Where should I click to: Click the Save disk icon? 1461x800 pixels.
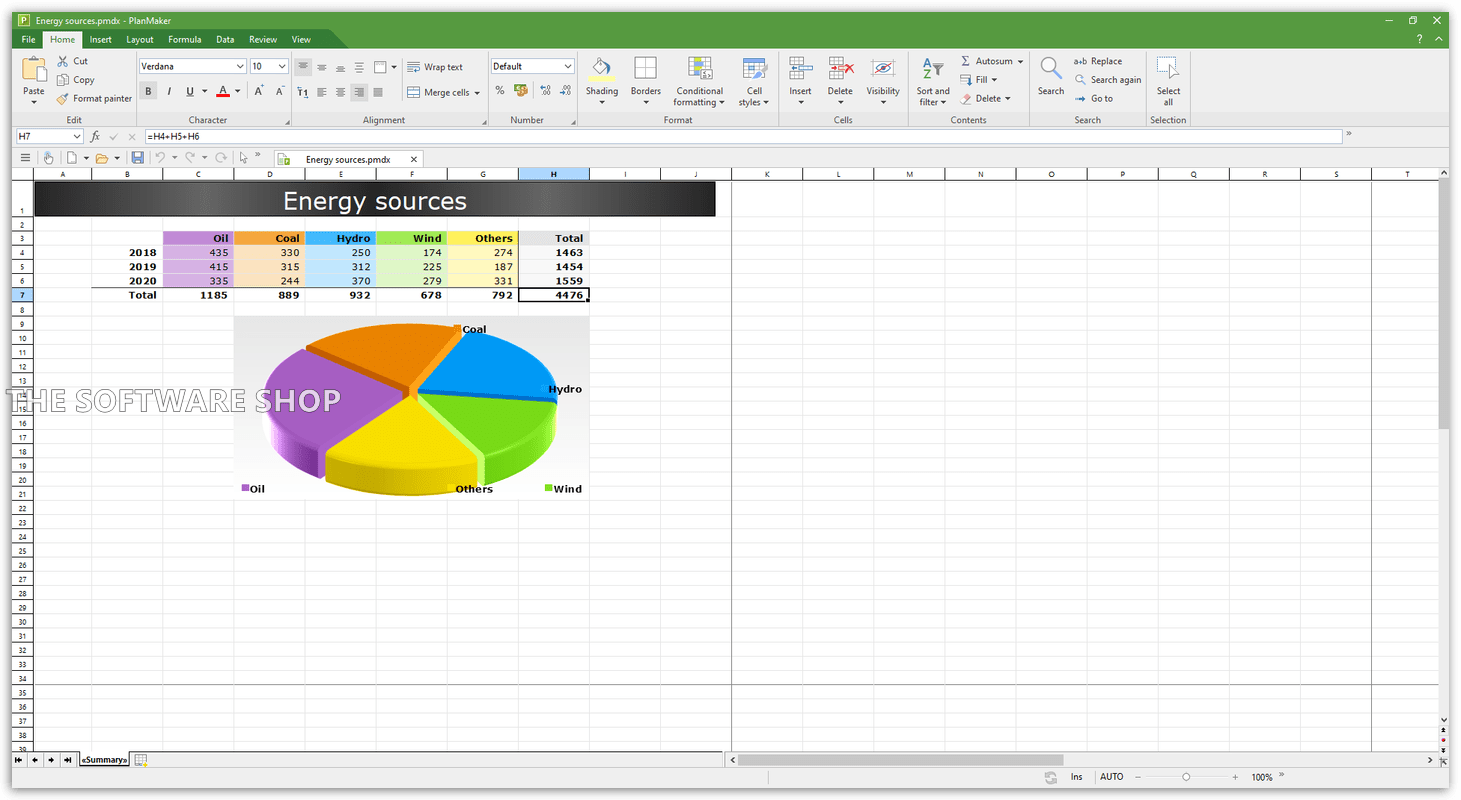pos(137,158)
